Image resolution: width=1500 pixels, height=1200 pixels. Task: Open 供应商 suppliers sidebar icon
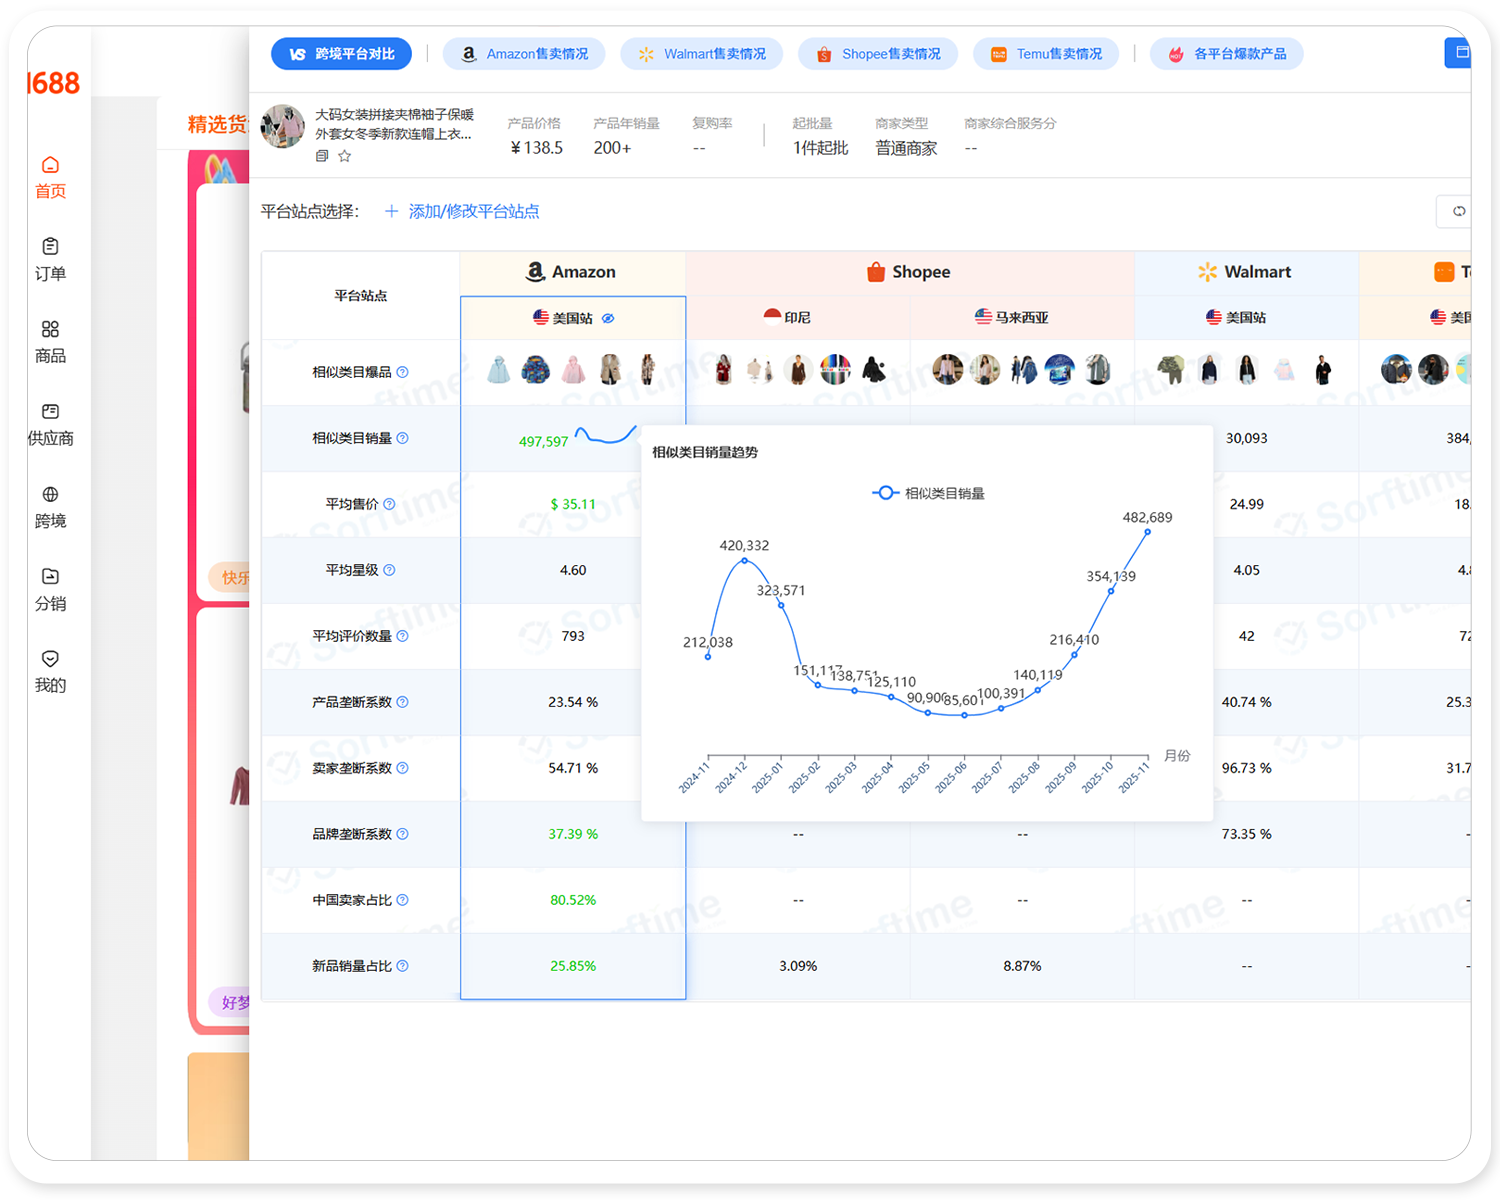(x=50, y=412)
